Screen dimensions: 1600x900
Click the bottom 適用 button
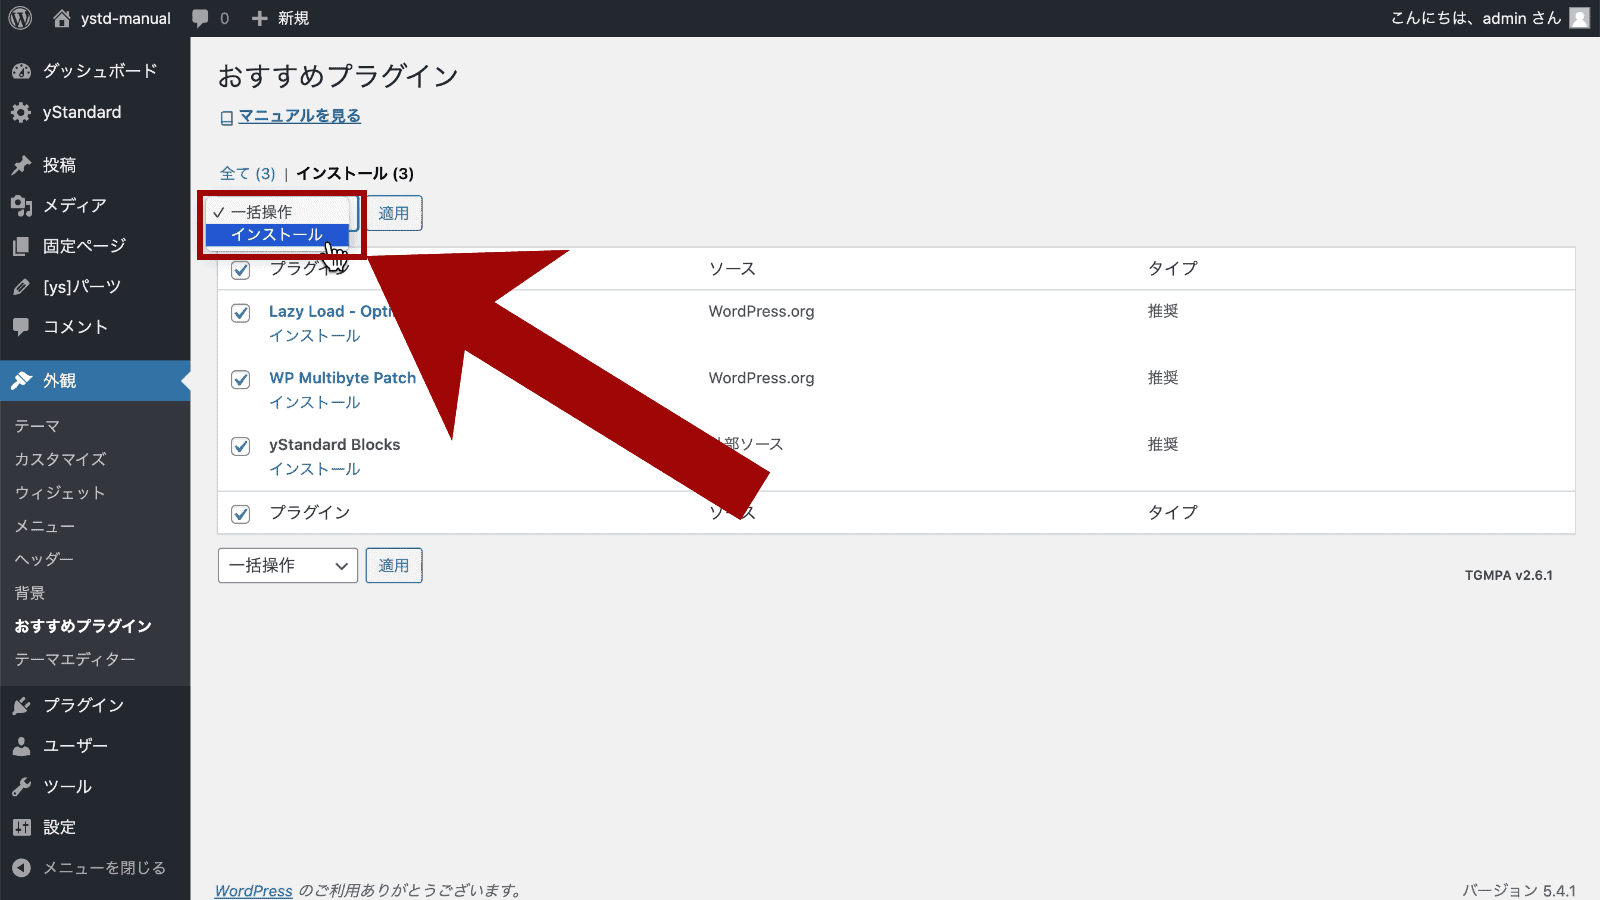(394, 566)
